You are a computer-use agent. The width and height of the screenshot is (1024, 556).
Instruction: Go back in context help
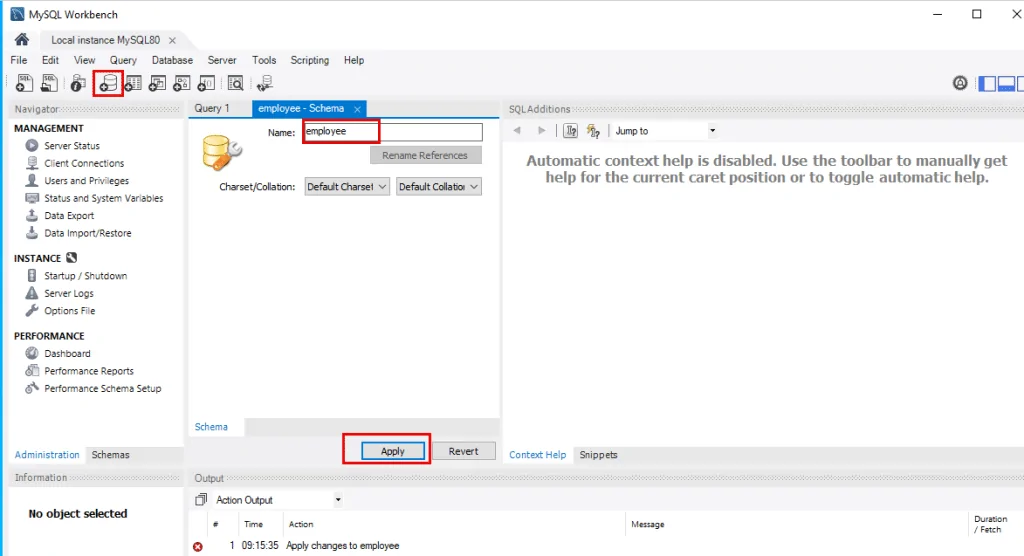[517, 131]
